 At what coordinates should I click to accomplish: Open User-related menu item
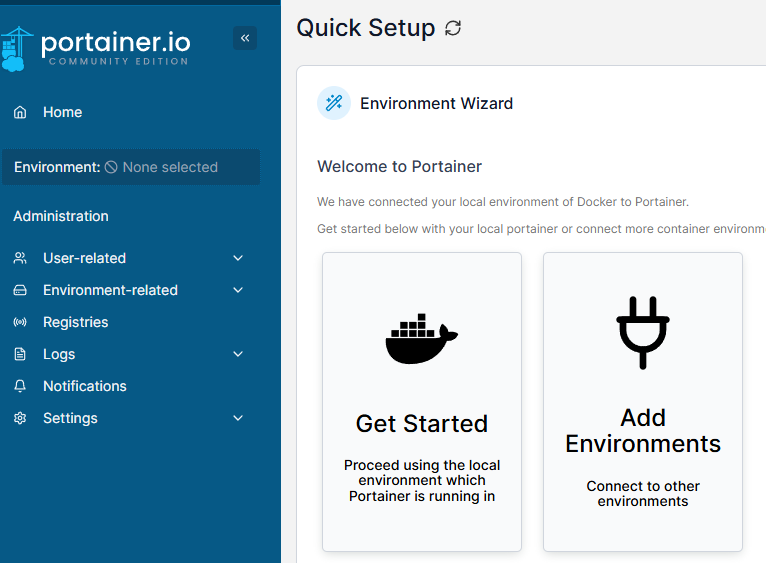tap(85, 258)
